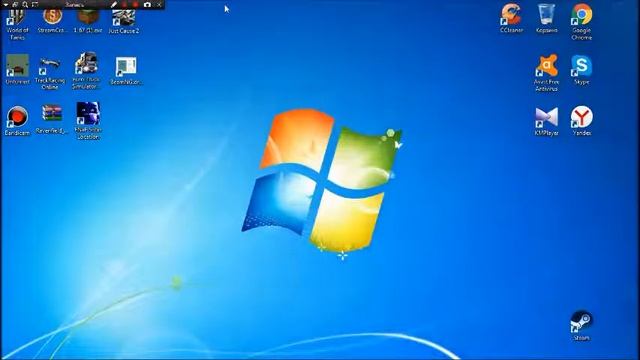Image resolution: width=640 pixels, height=360 pixels.
Task: Launch the Yandex browser shortcut
Action: click(x=582, y=121)
